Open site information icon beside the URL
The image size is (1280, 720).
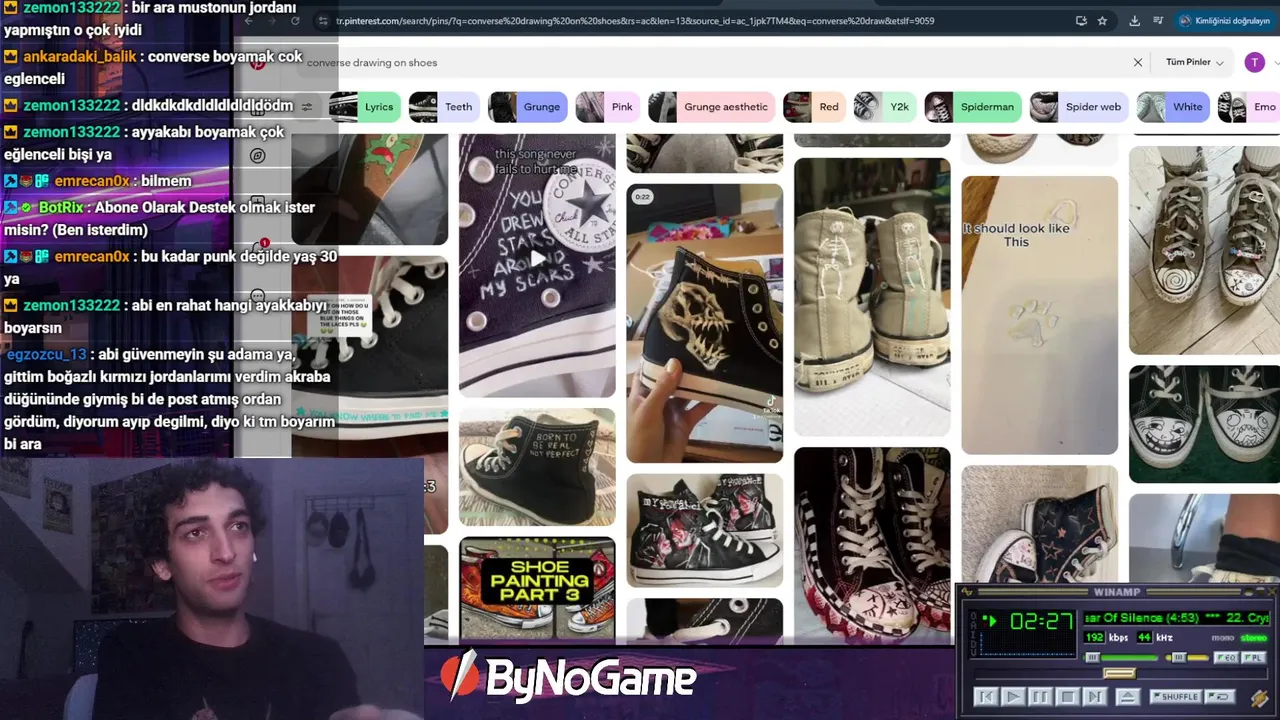(x=323, y=21)
